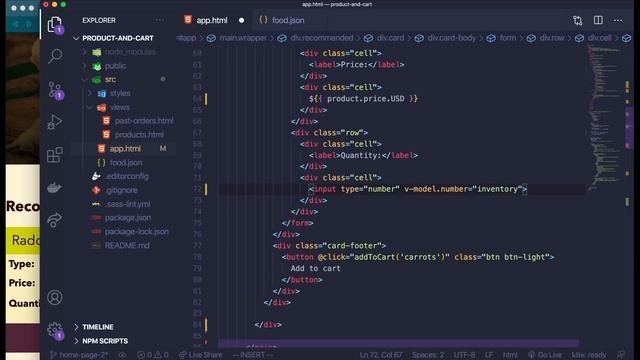This screenshot has width=640, height=360.
Task: Click the Open Changes compare icon
Action: (x=578, y=20)
